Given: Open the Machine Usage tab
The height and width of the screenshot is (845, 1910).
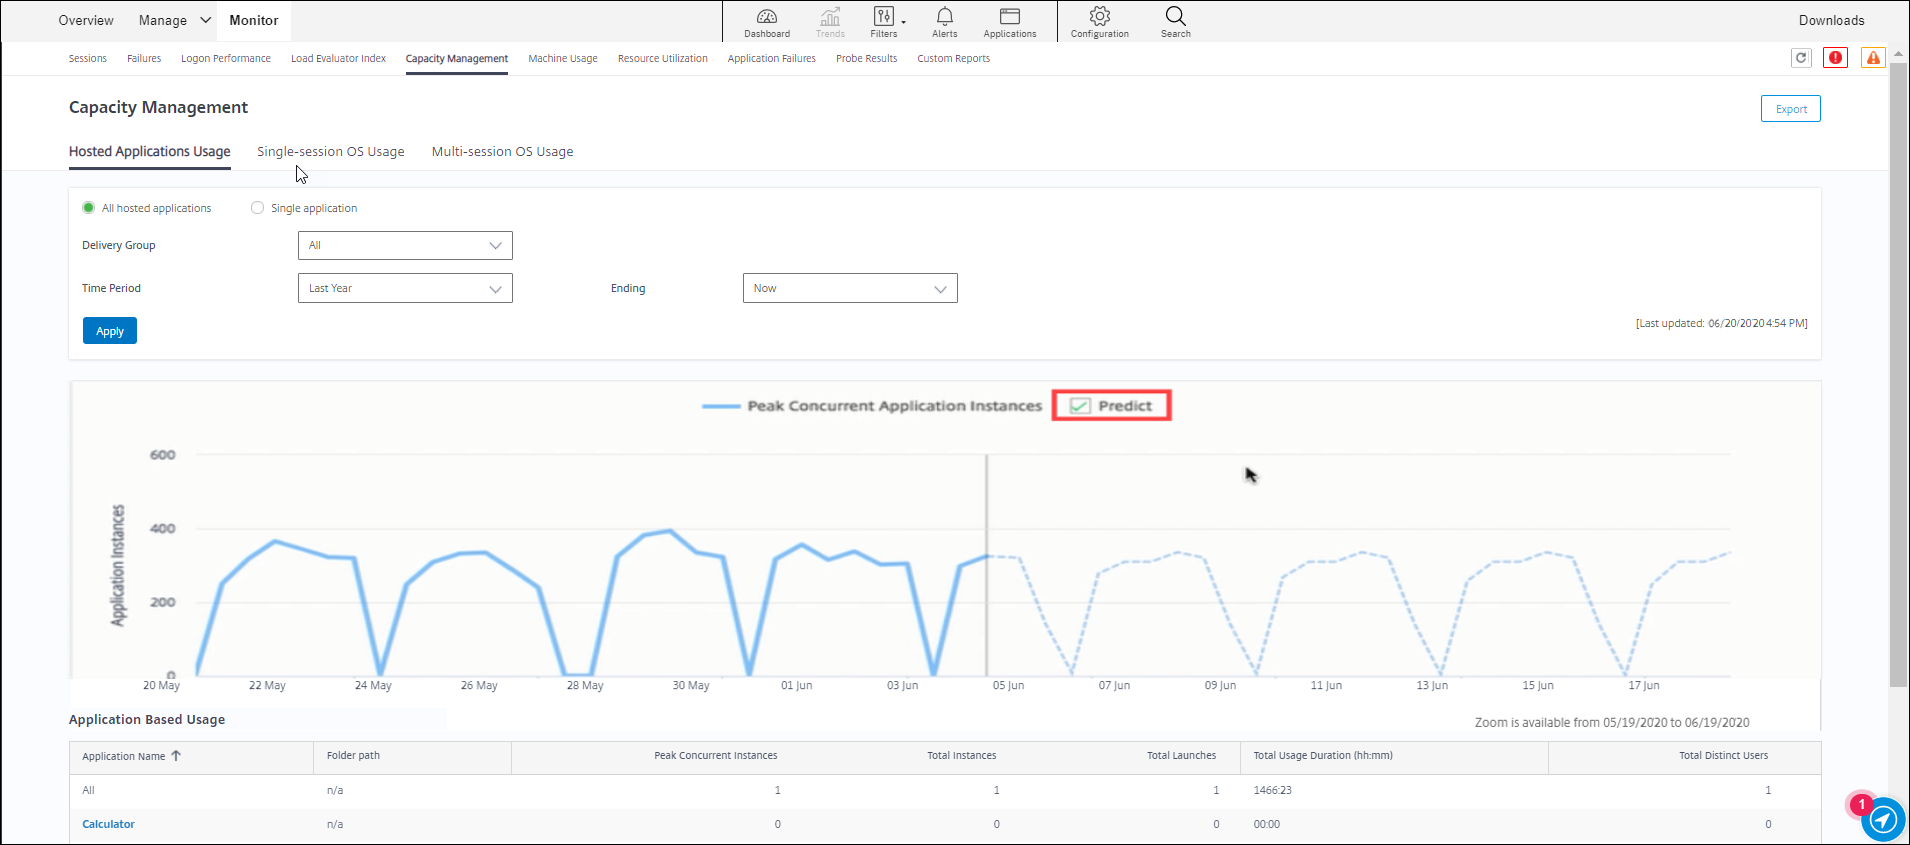Looking at the screenshot, I should click(x=563, y=58).
